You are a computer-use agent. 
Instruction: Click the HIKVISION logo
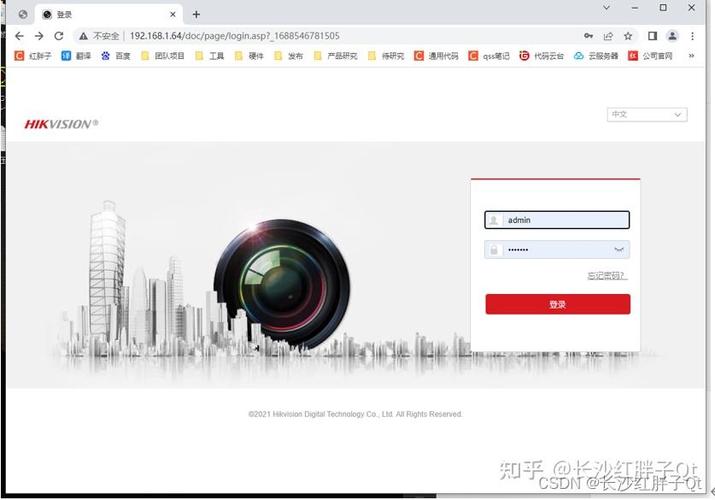point(61,124)
